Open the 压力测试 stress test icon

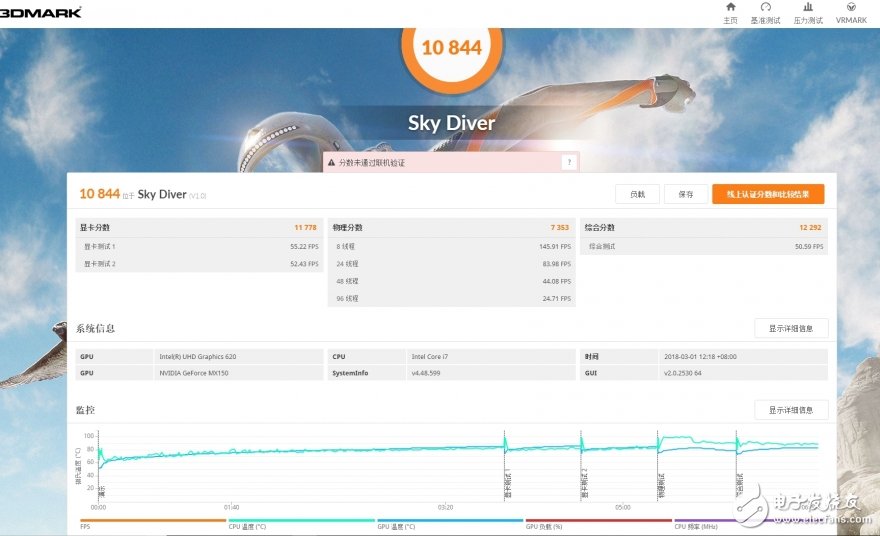[x=808, y=13]
